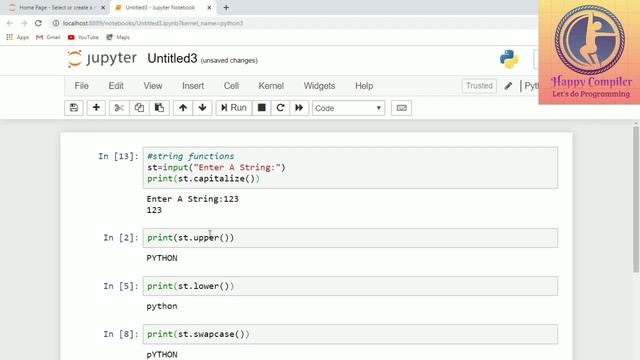This screenshot has height=360, width=640.
Task: Click the 'Enter A String:123' output line
Action: tap(193, 199)
